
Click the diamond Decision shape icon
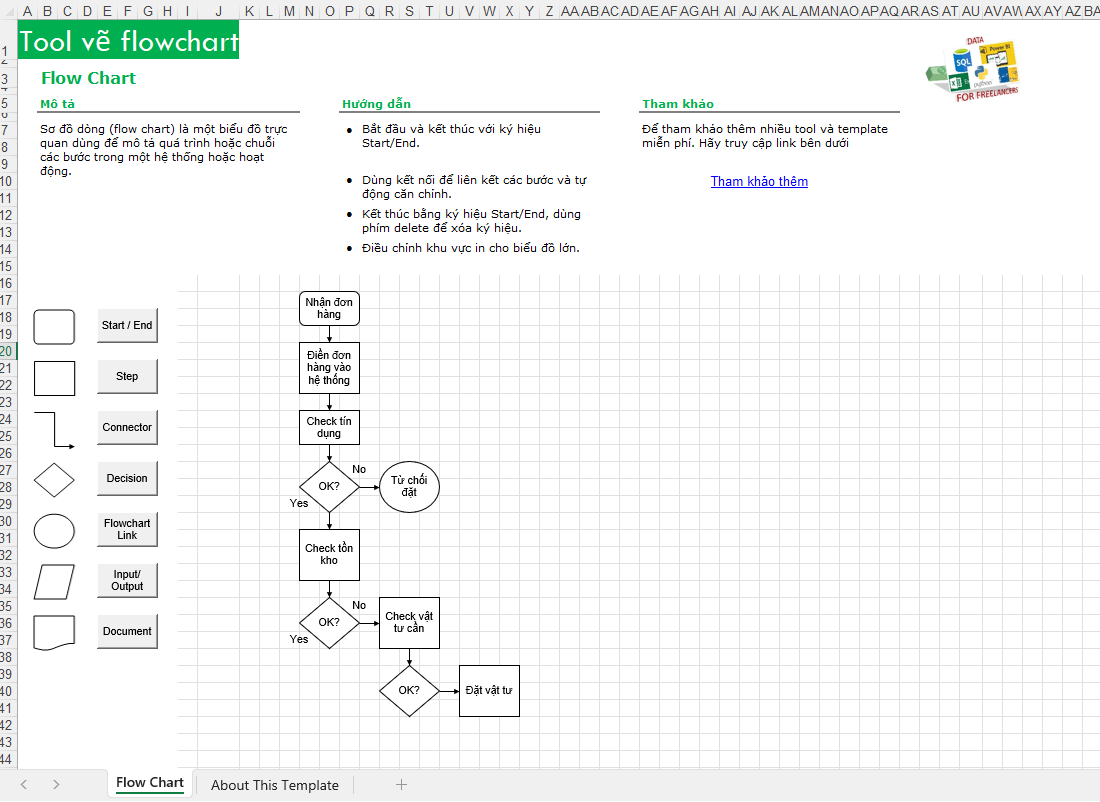click(54, 480)
